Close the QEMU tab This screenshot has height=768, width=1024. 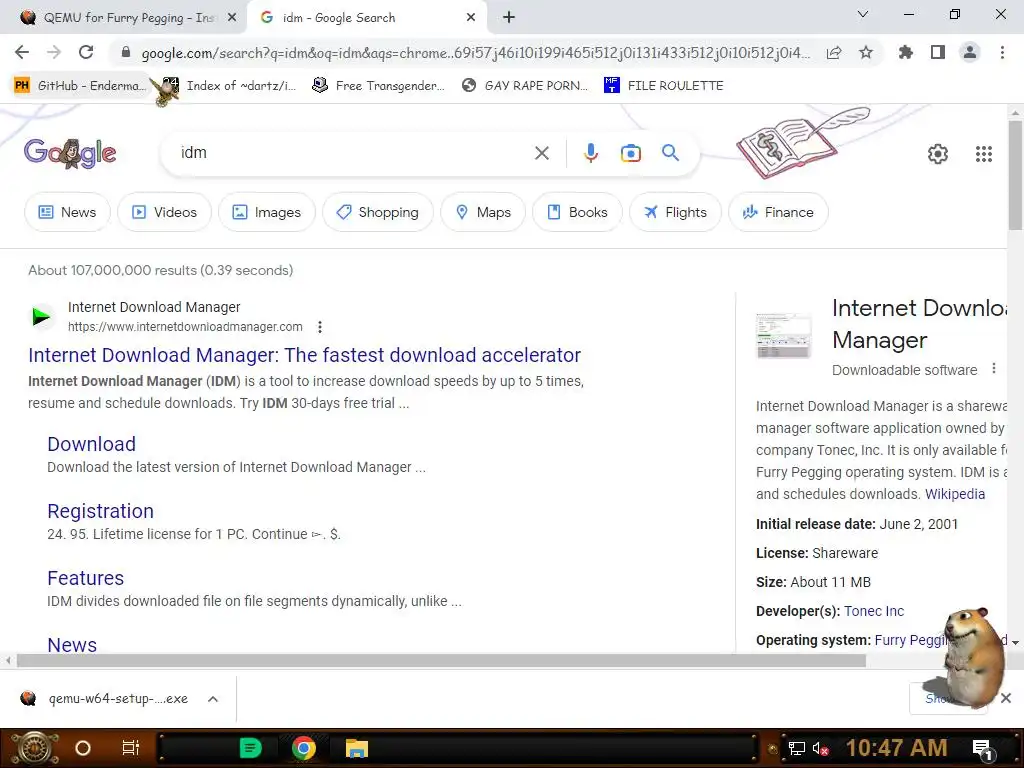232,18
